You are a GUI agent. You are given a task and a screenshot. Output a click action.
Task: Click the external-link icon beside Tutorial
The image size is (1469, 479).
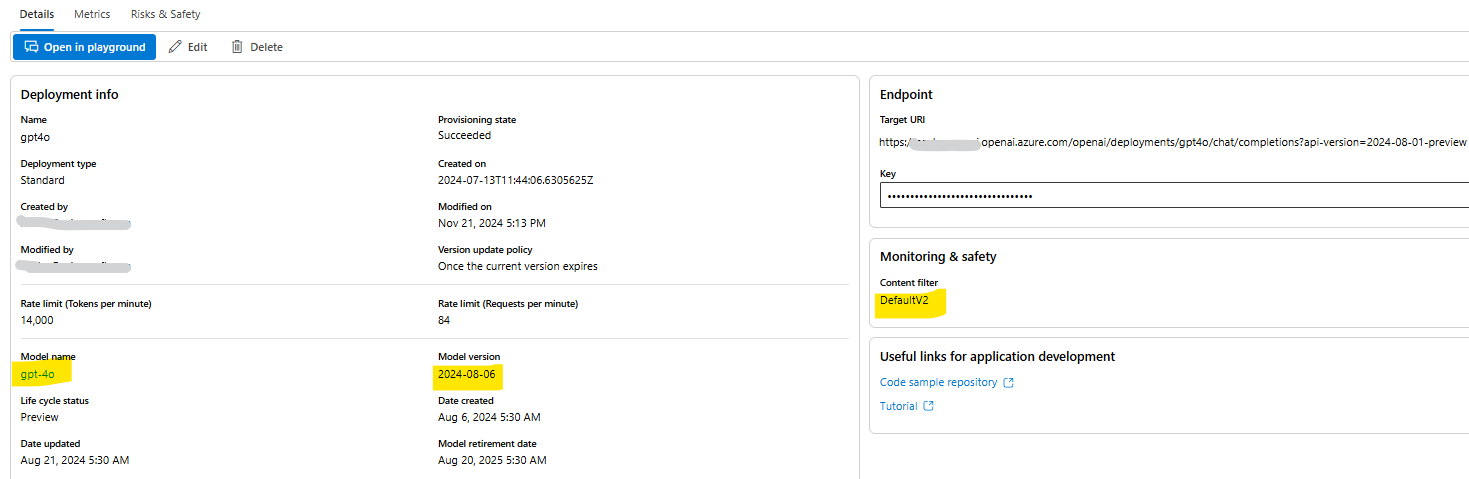pyautogui.click(x=928, y=407)
